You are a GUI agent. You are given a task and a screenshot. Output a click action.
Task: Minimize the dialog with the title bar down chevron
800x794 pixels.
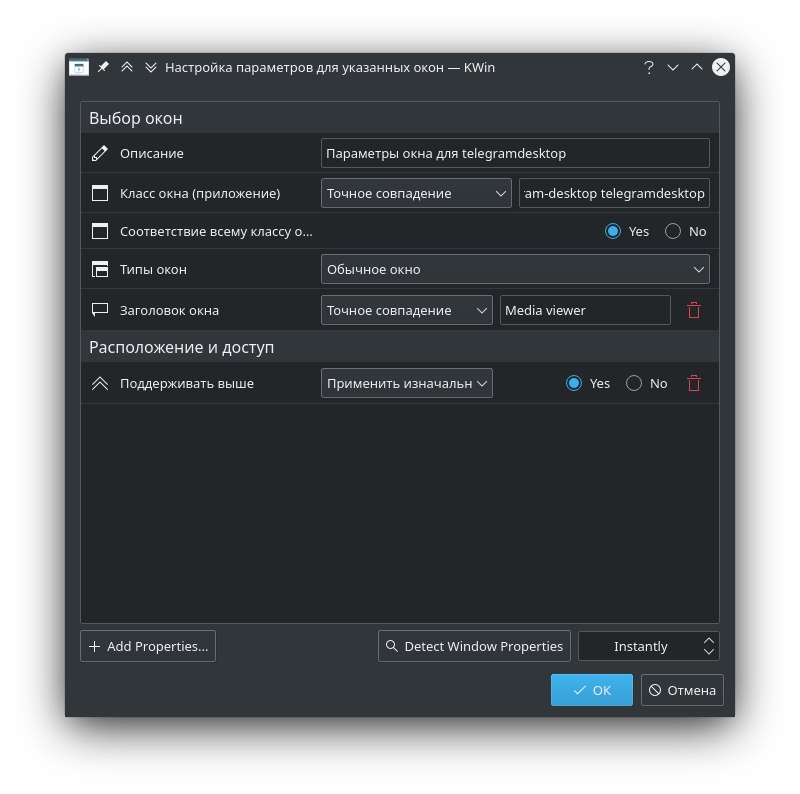(x=672, y=67)
